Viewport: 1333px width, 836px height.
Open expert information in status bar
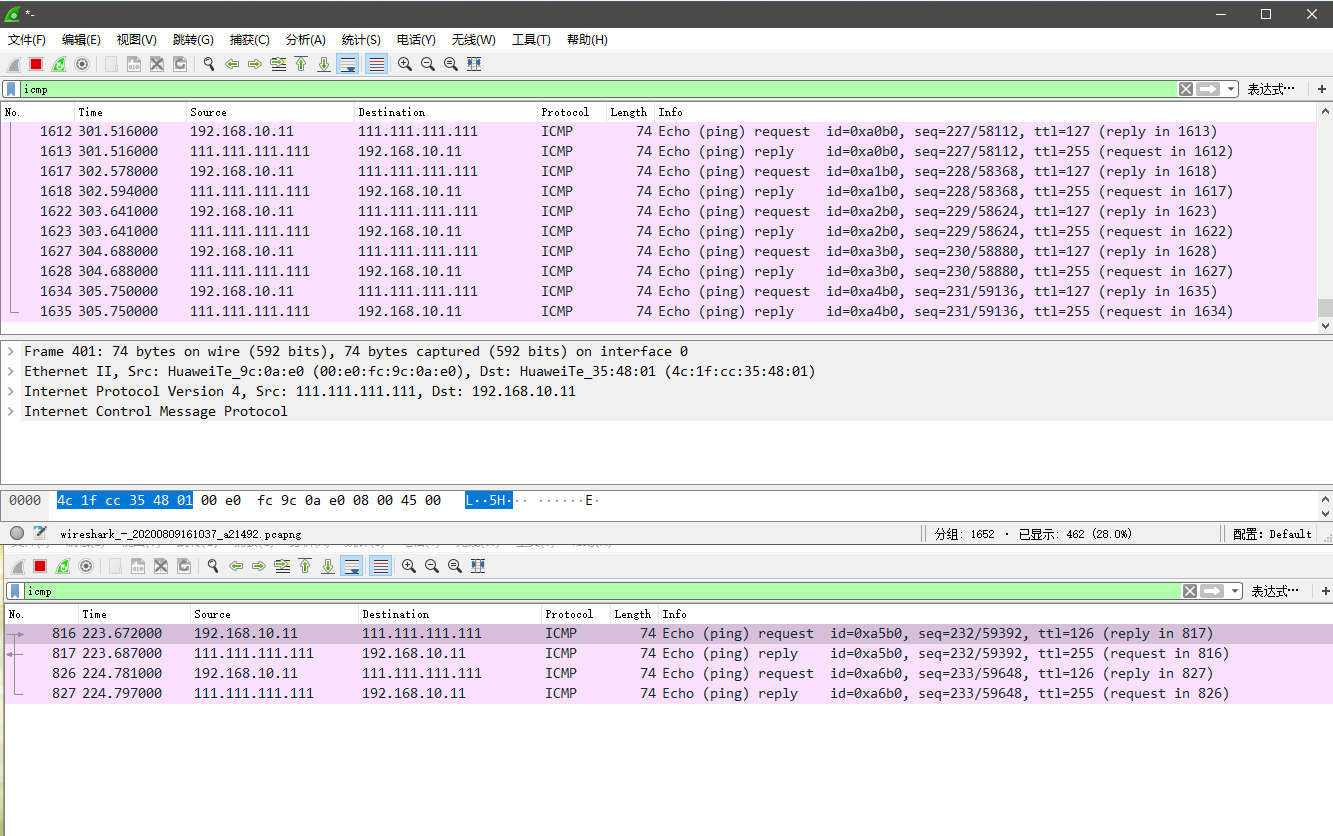(x=17, y=533)
